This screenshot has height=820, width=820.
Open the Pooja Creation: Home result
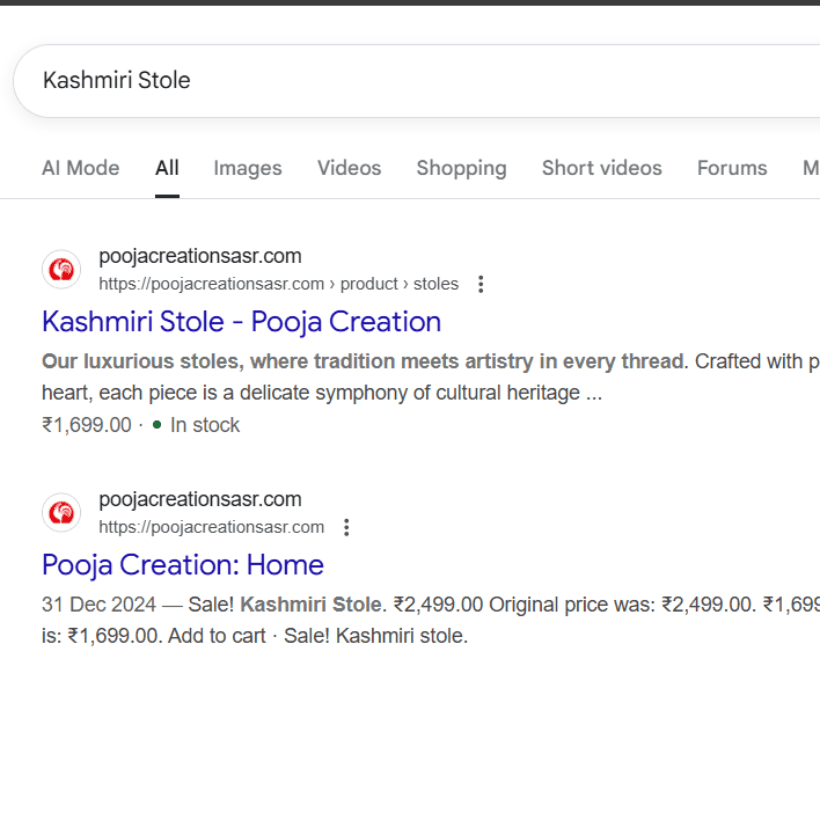coord(182,565)
